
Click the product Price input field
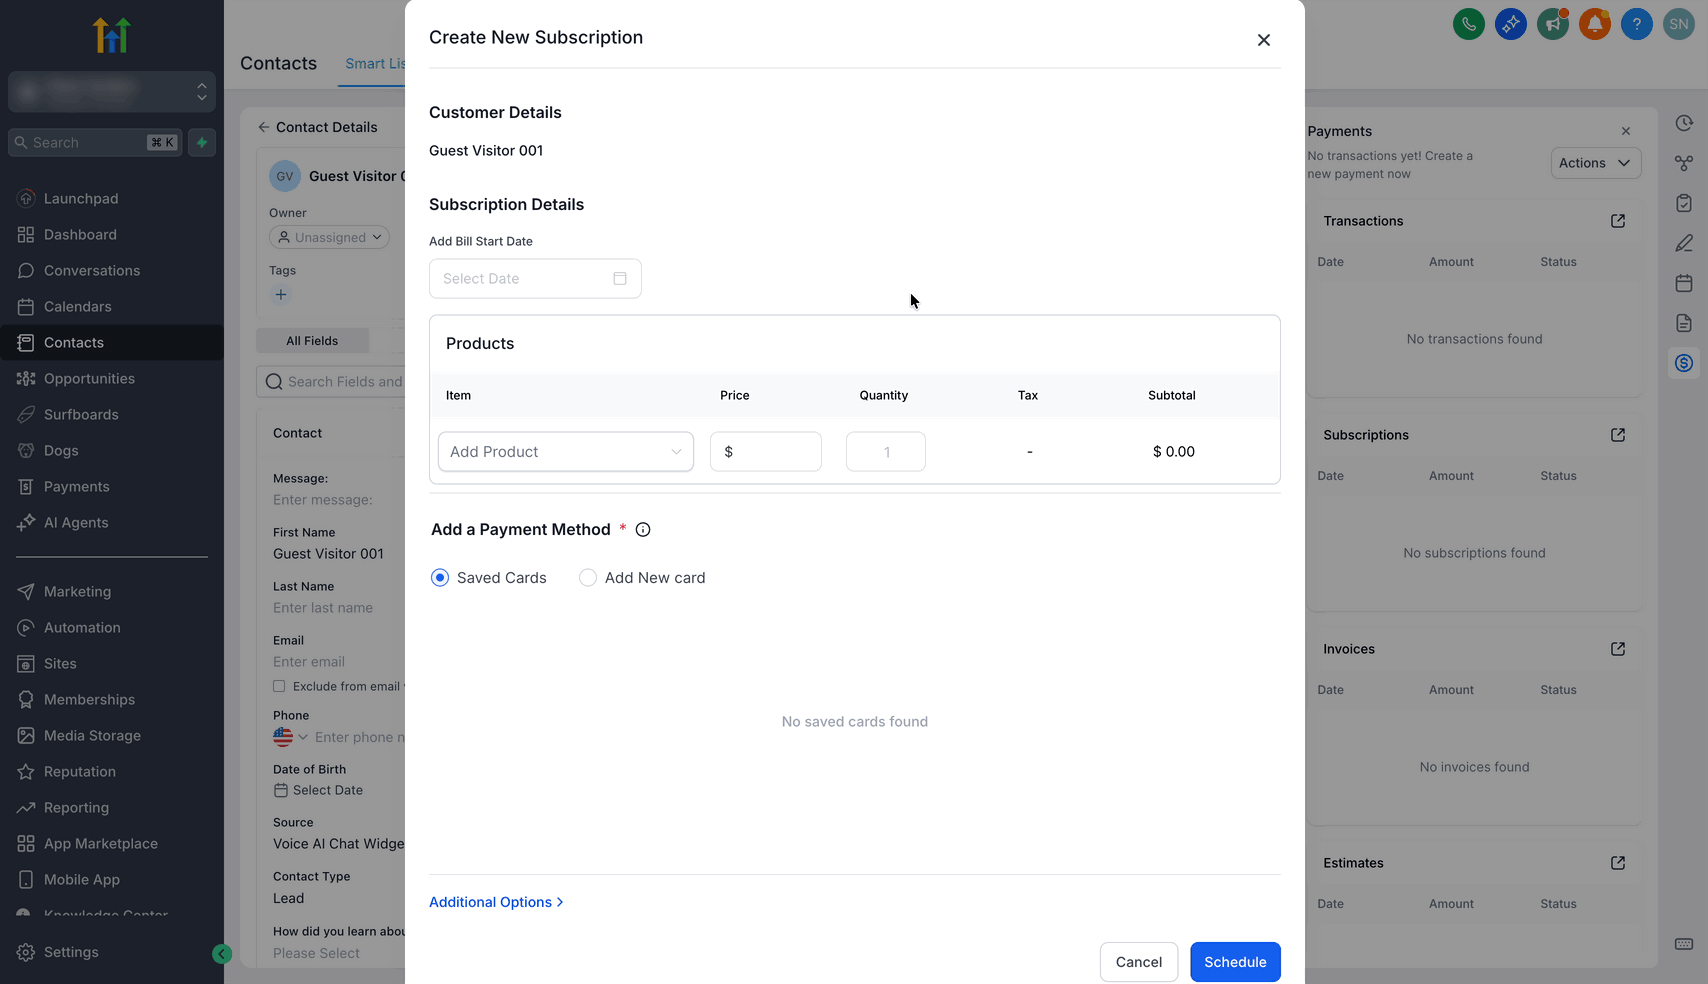point(774,452)
